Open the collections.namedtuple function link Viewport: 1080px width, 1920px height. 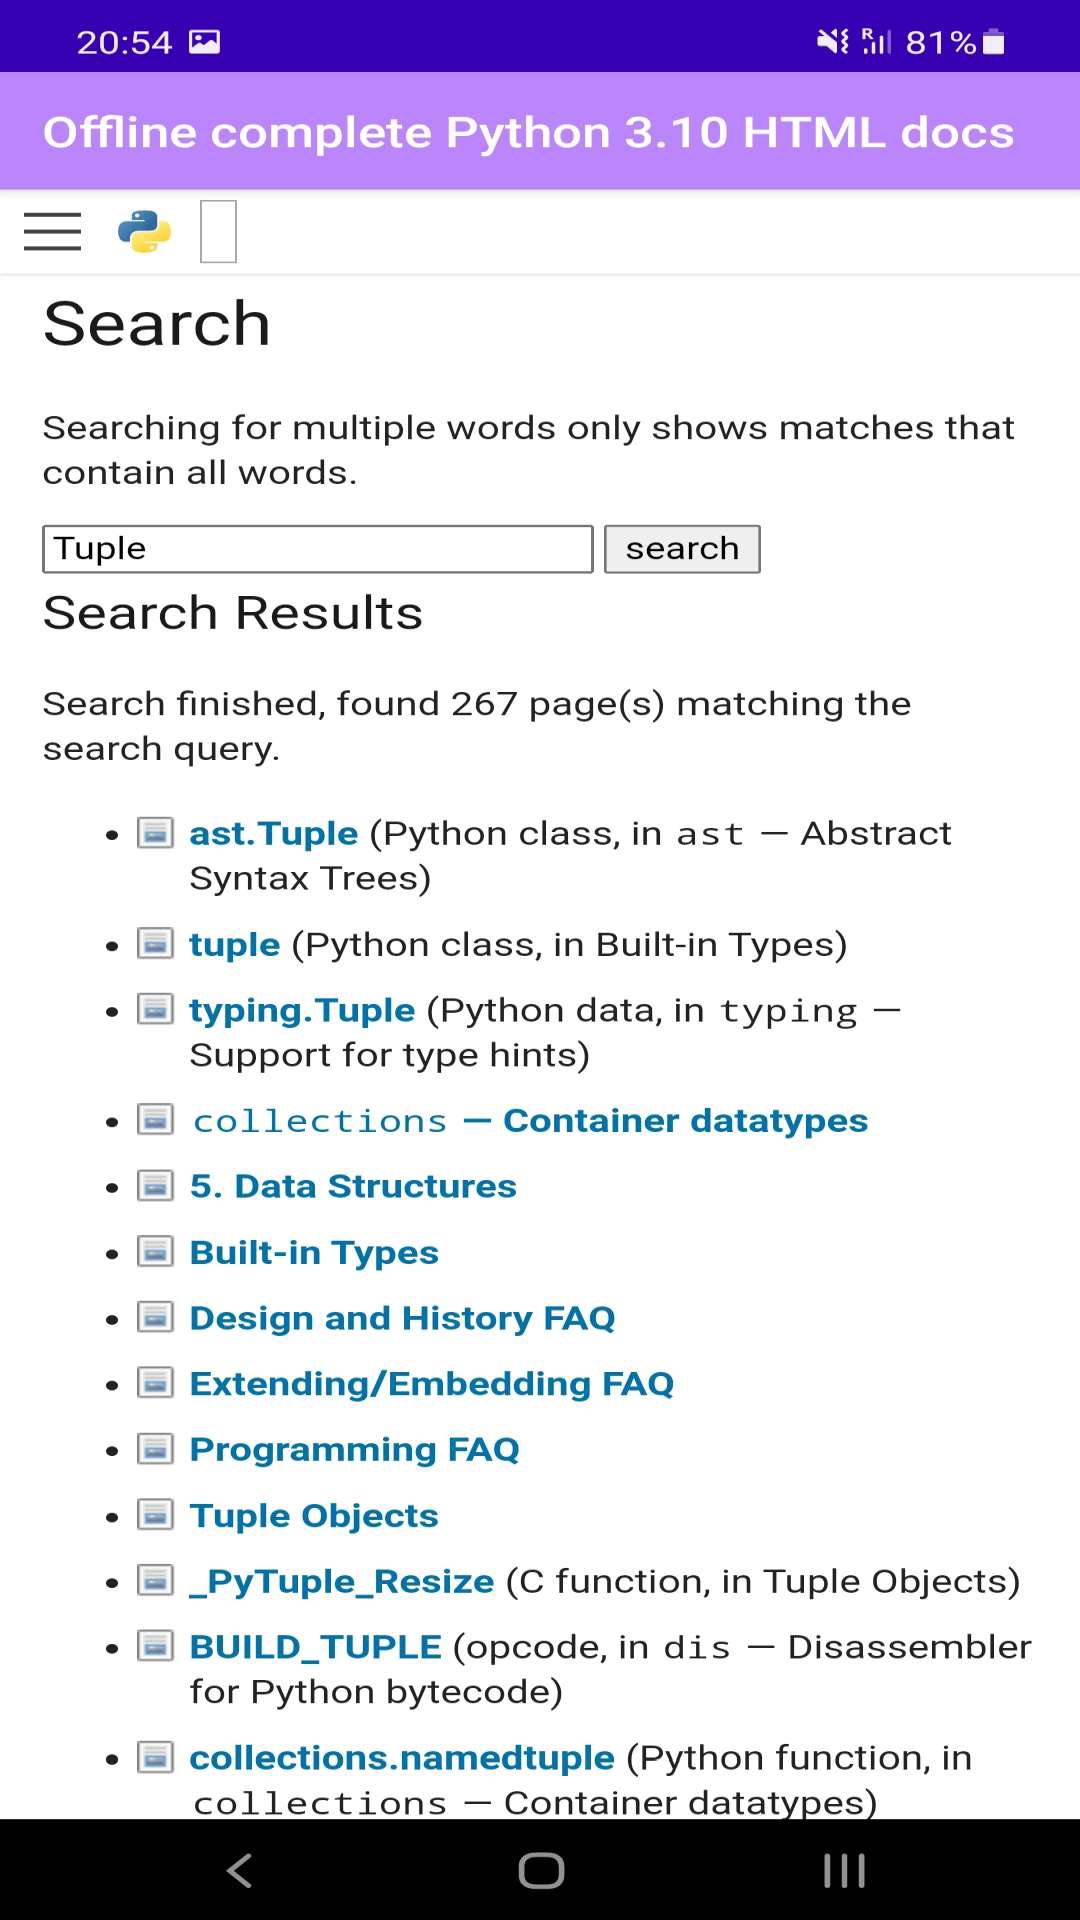click(402, 1757)
